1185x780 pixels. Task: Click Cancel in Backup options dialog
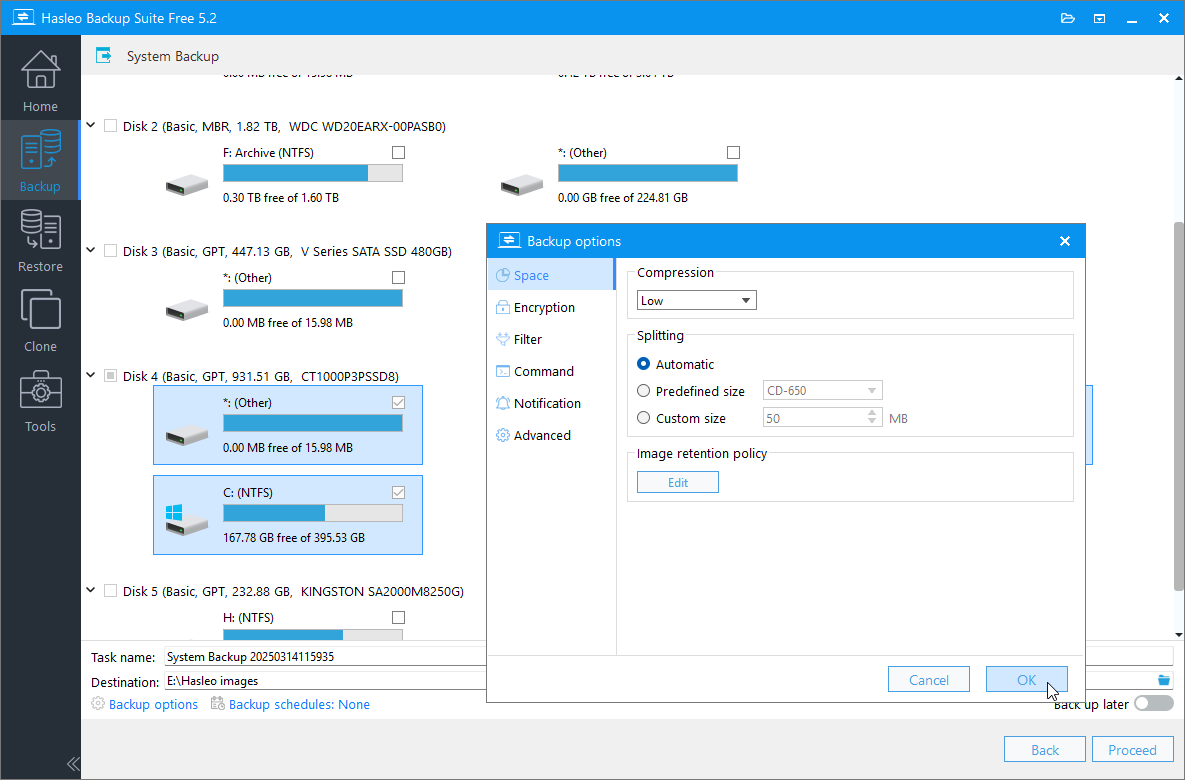(x=929, y=679)
